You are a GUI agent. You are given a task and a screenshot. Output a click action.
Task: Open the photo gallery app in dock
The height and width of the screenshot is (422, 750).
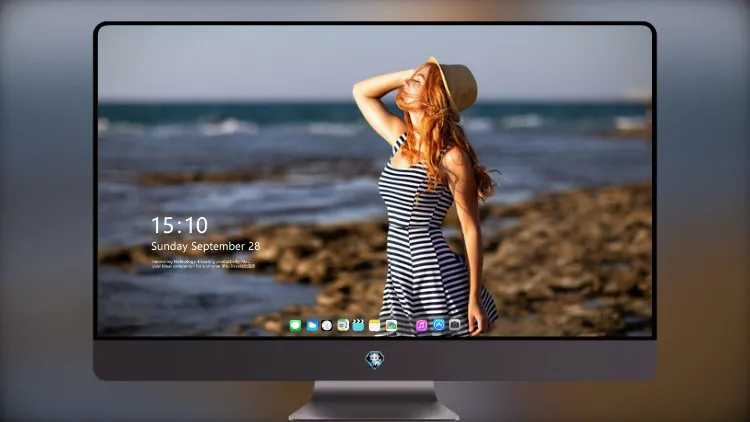click(x=391, y=326)
